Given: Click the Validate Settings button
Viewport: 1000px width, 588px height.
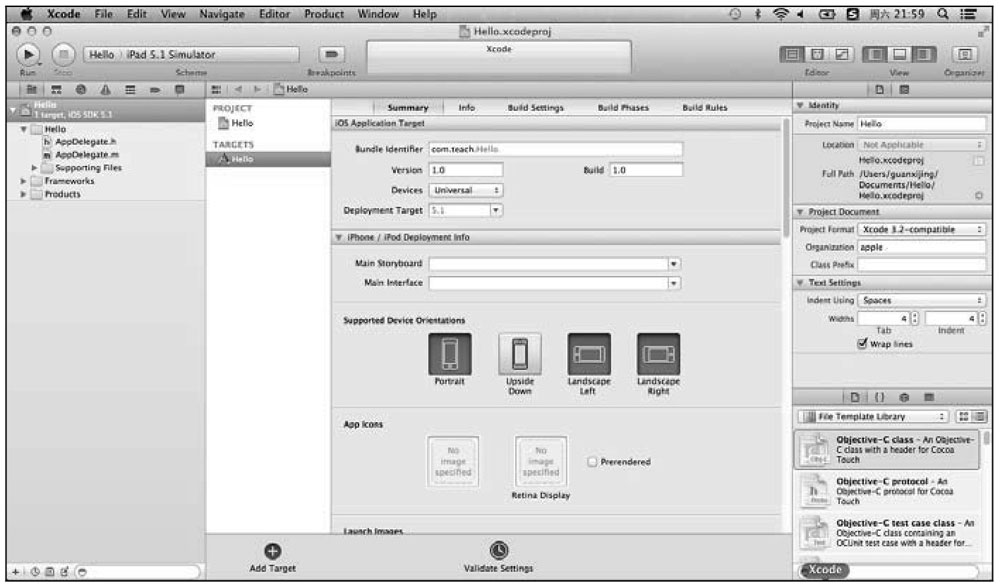Looking at the screenshot, I should (x=498, y=558).
